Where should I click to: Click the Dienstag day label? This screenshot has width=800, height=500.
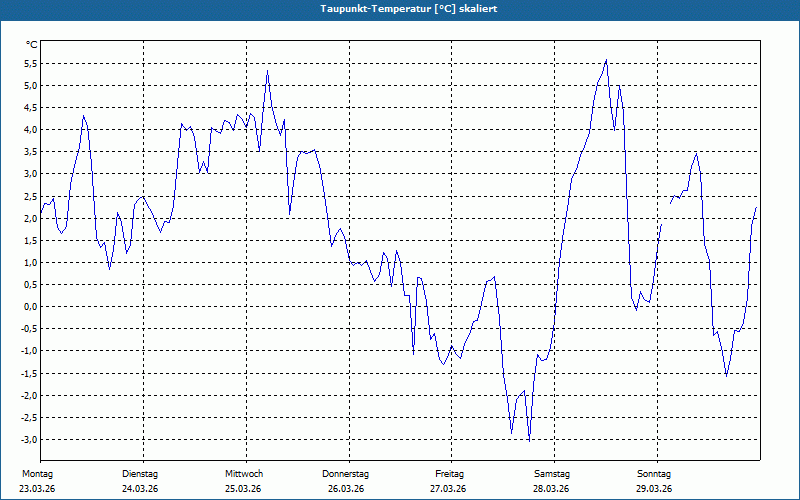point(140,474)
